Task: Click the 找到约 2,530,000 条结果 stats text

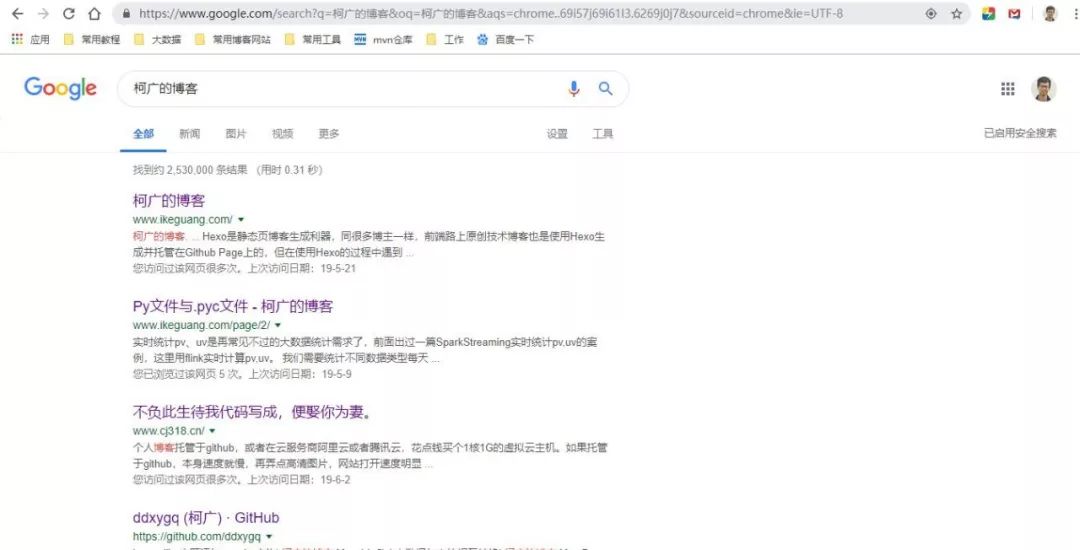Action: (x=190, y=170)
